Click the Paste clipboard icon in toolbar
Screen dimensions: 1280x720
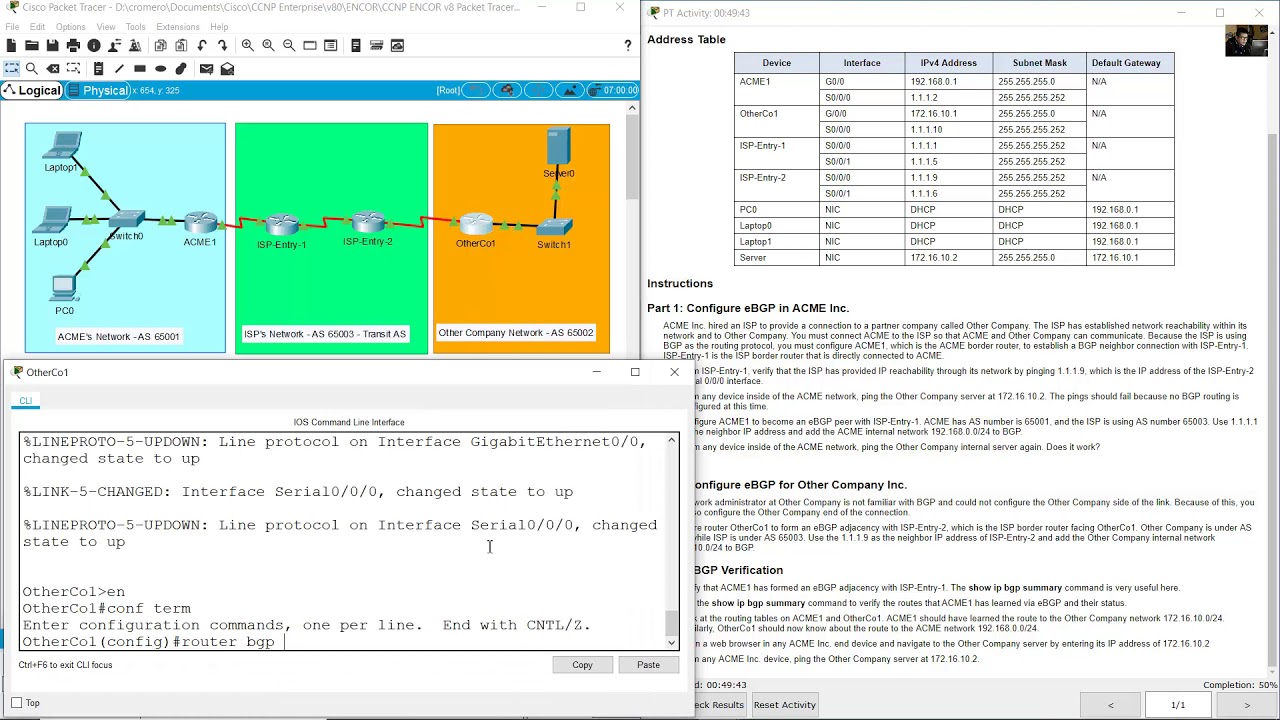pyautogui.click(x=181, y=45)
